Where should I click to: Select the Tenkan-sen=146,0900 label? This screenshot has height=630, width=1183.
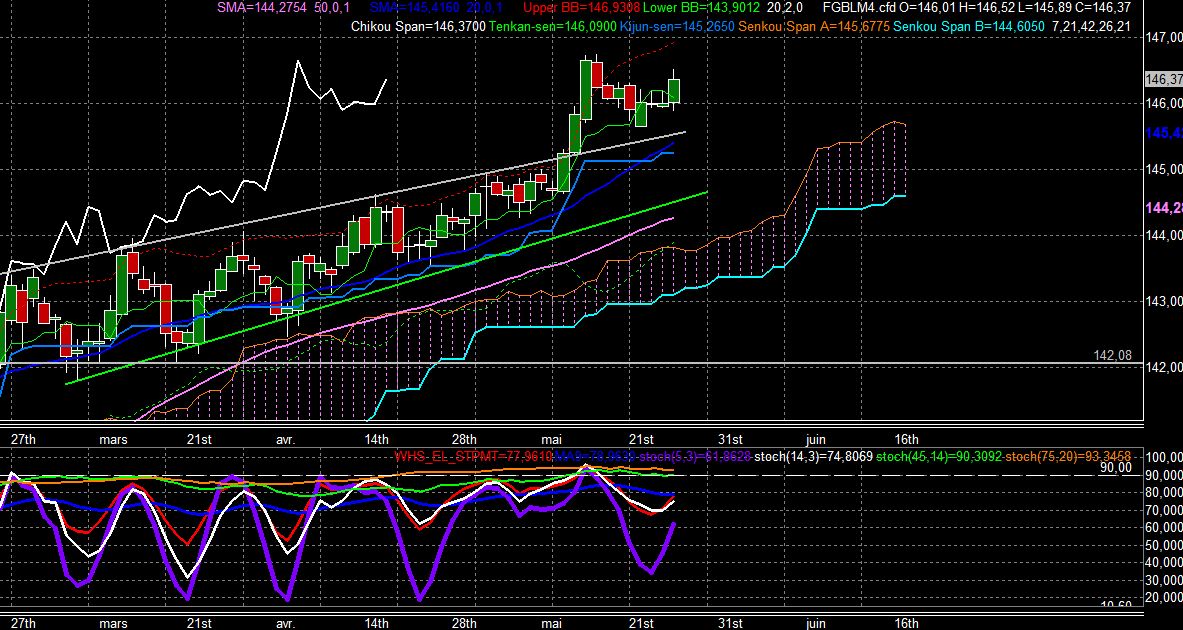click(x=552, y=26)
